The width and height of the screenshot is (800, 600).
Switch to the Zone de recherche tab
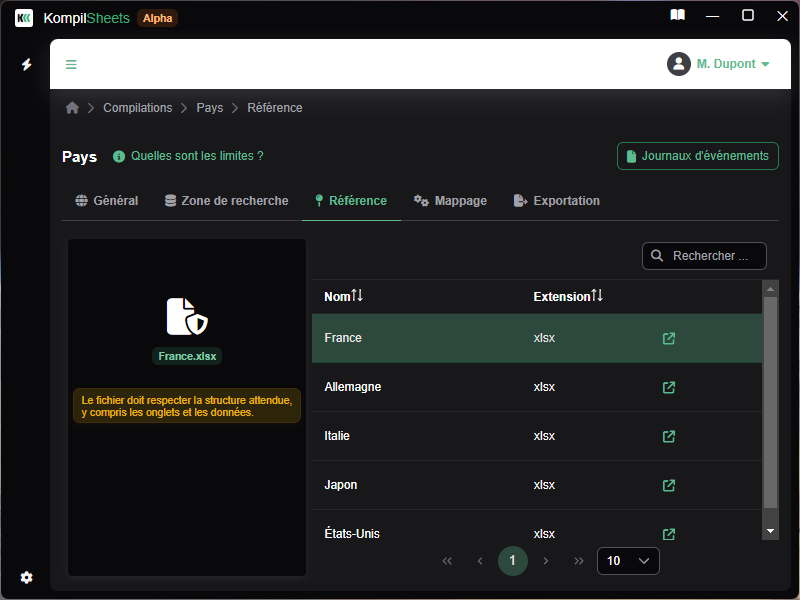[x=226, y=201]
